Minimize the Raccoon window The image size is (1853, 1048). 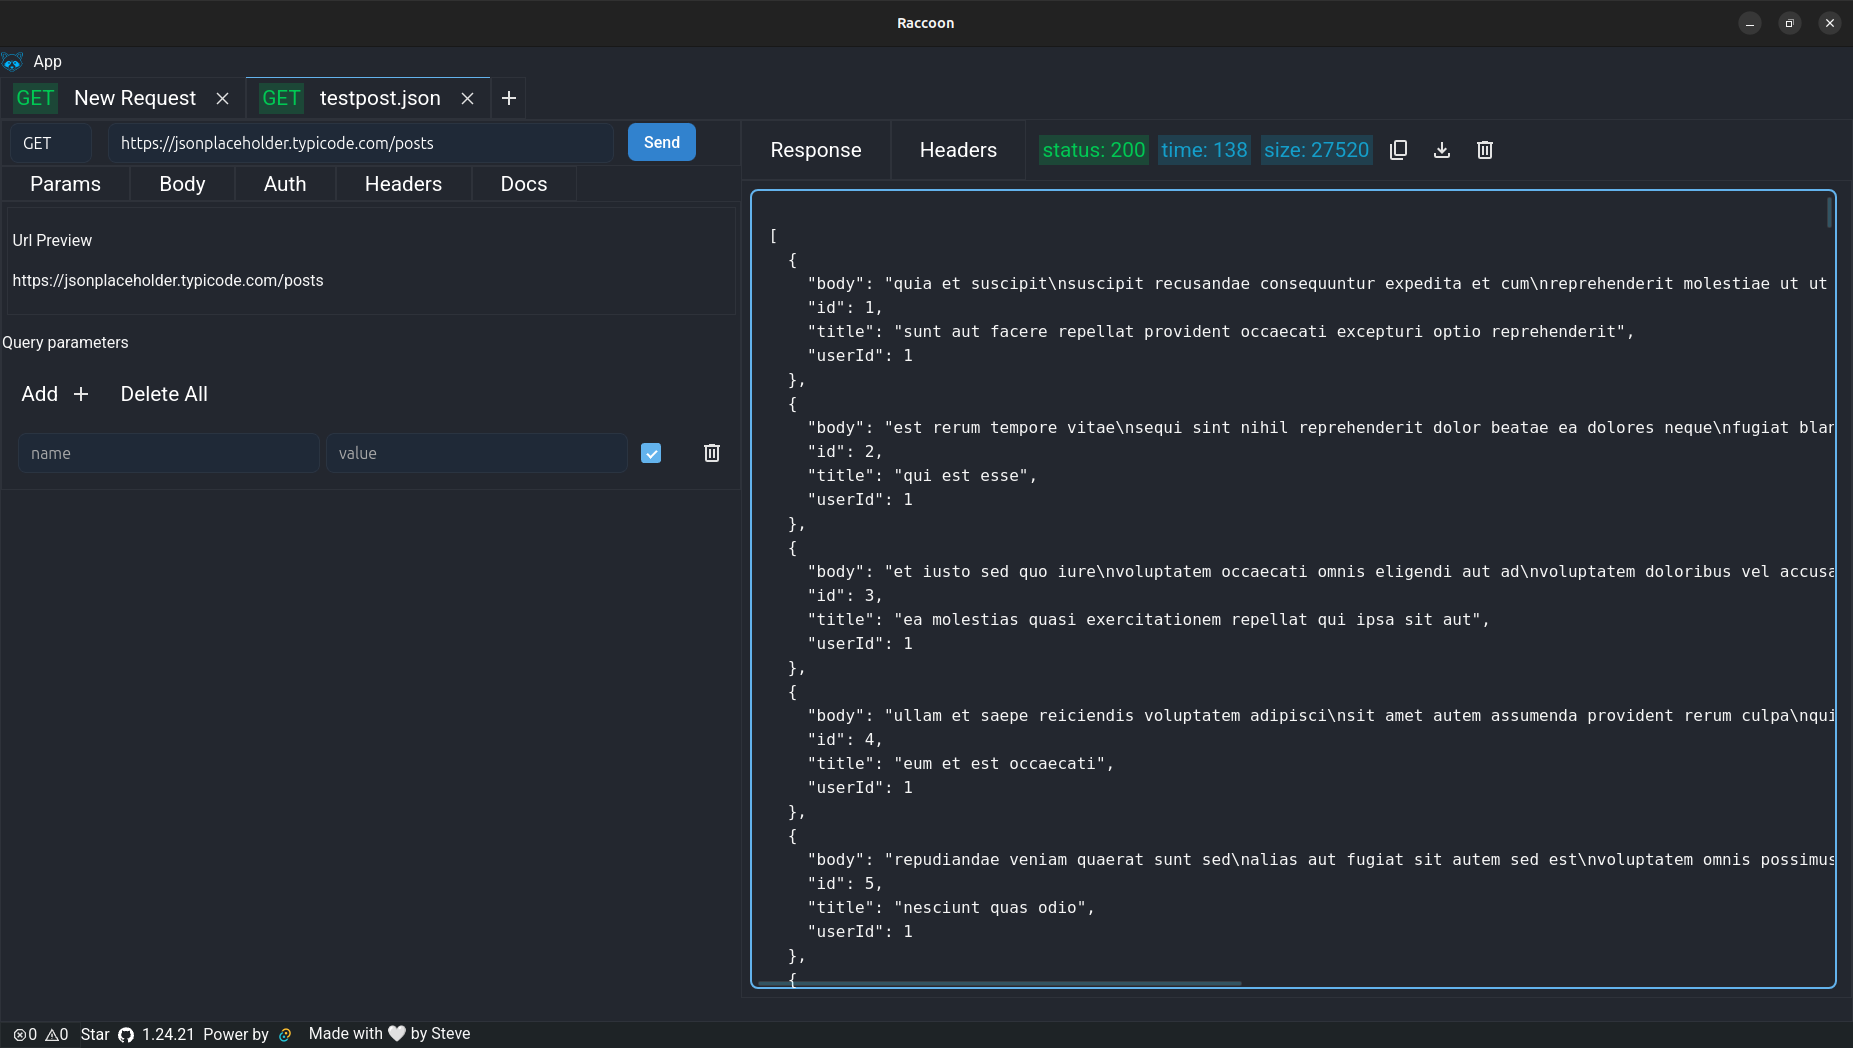[x=1750, y=23]
